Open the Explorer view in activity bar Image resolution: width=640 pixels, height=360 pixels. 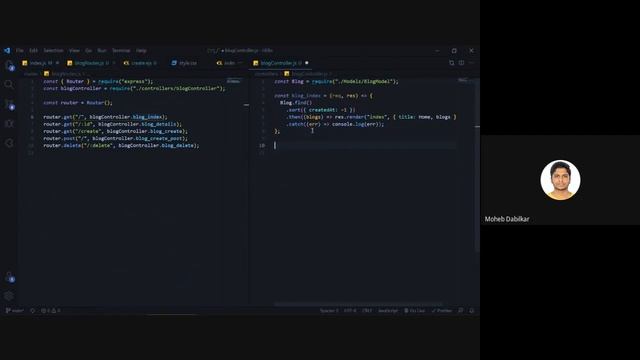click(x=9, y=65)
